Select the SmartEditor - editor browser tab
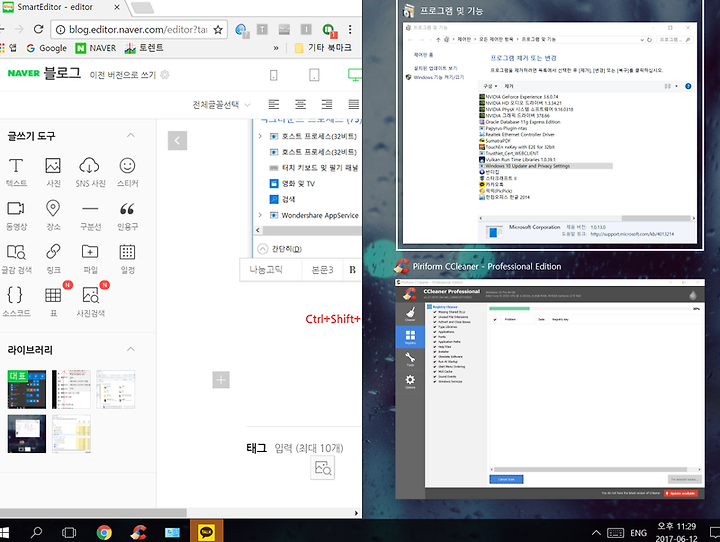Image resolution: width=720 pixels, height=542 pixels. pyautogui.click(x=62, y=7)
